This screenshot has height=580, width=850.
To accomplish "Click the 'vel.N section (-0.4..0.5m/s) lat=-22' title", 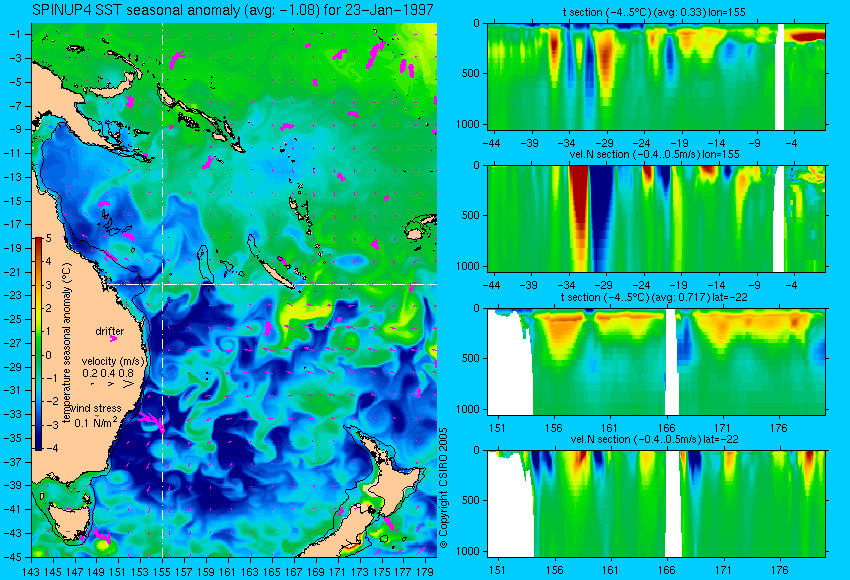I will point(654,440).
